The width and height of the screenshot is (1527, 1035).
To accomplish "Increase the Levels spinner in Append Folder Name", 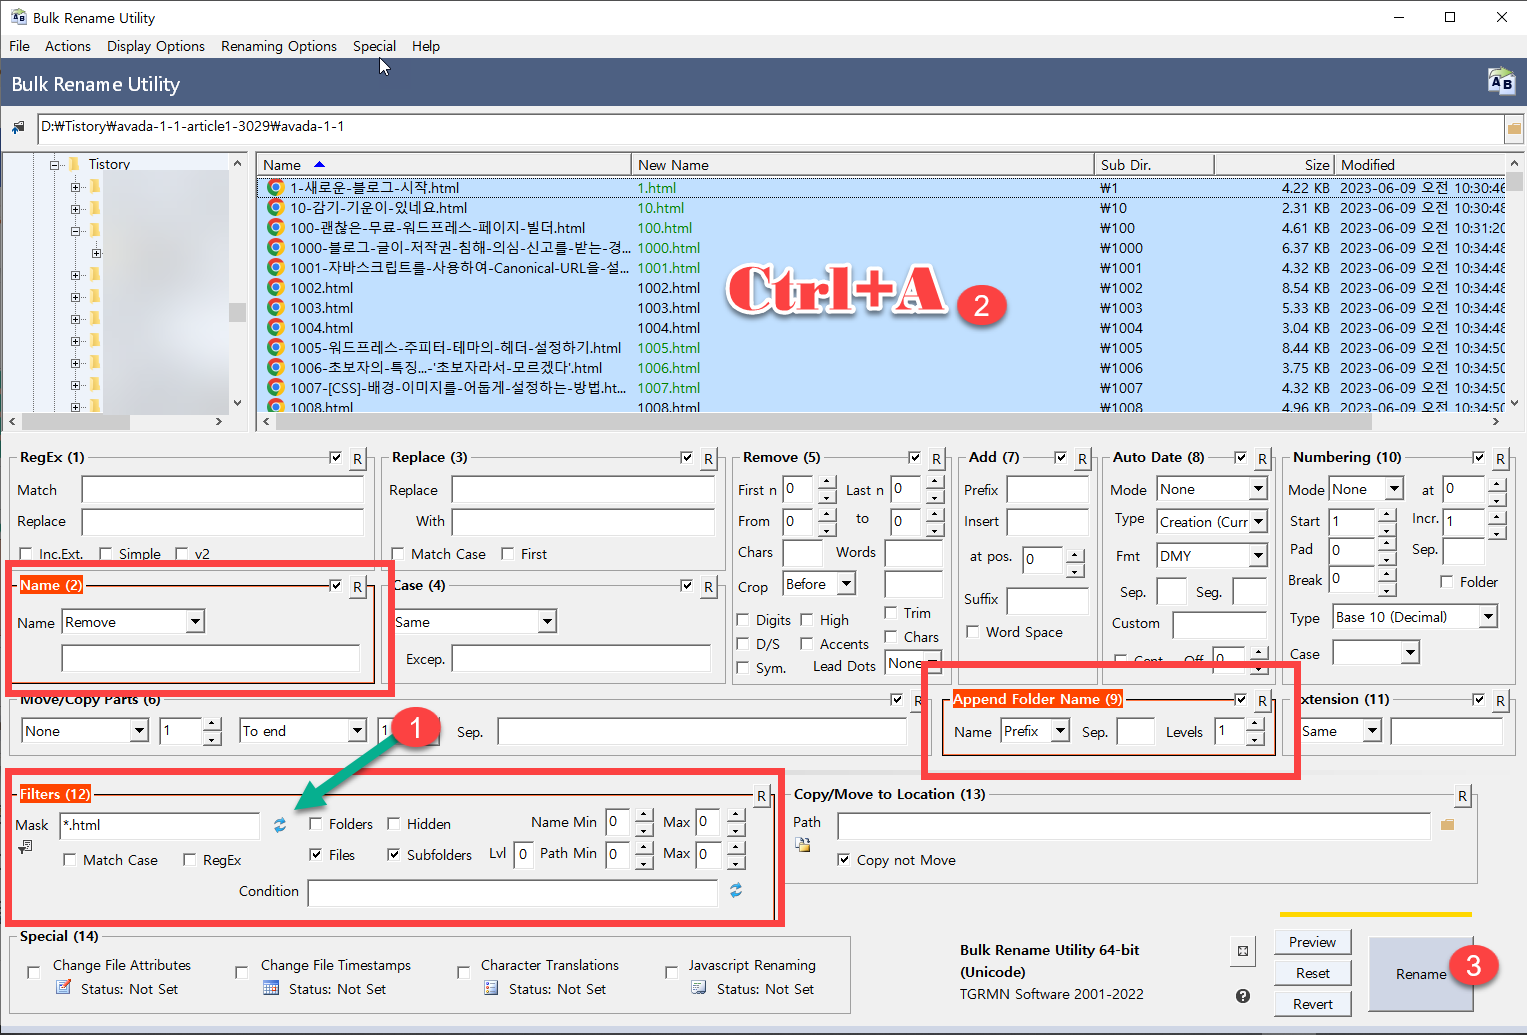I will click(x=1255, y=725).
